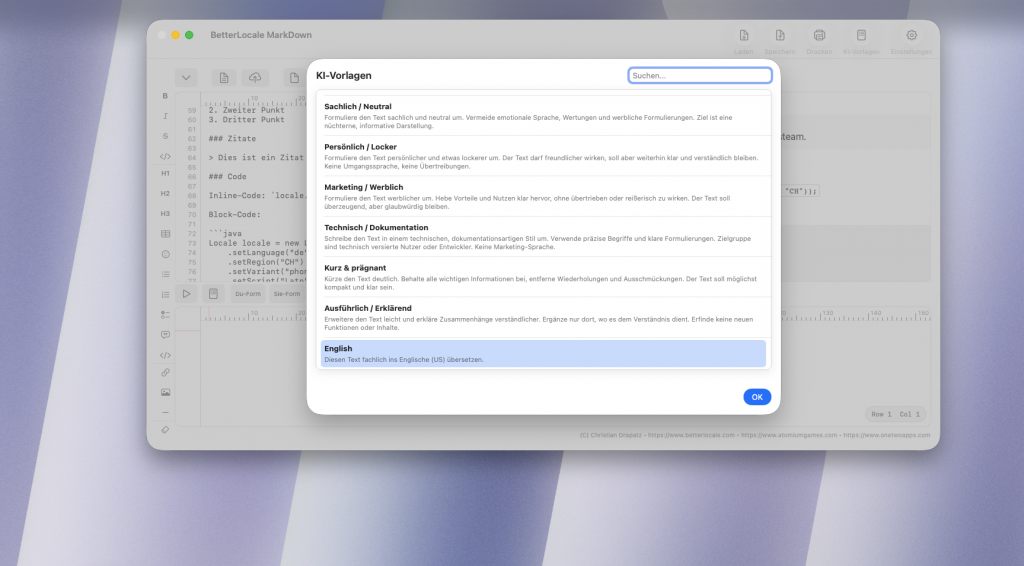Insert image using sidebar picture icon

pos(165,392)
